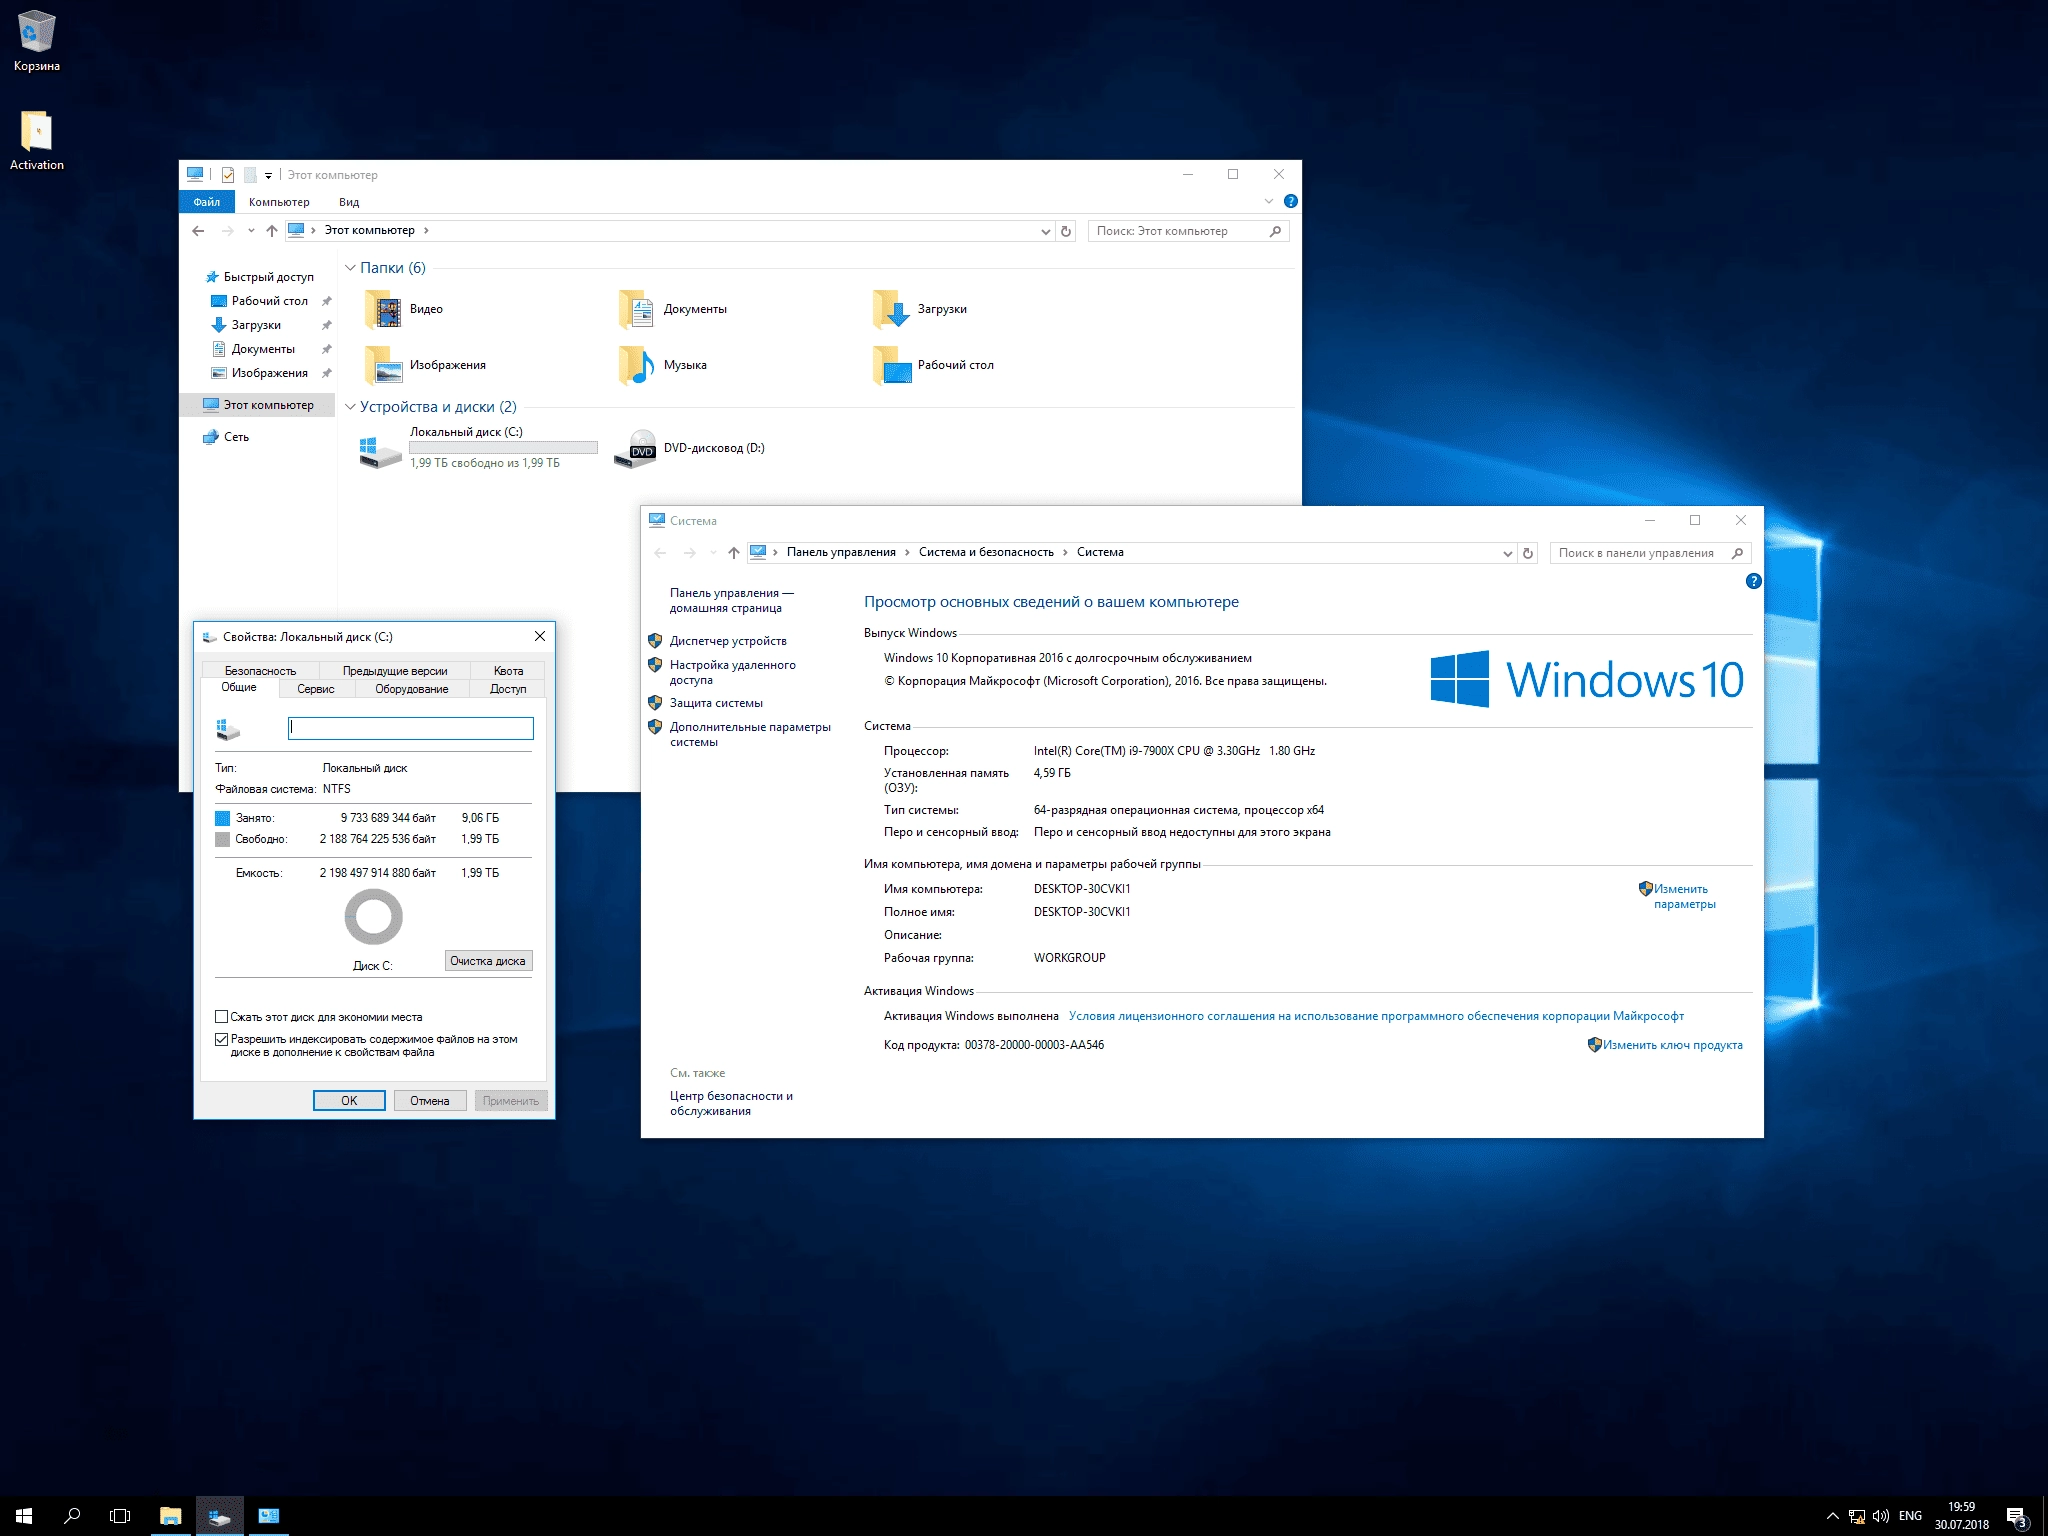Screen dimensions: 2048x1536
Task: Click the up arrow in System window
Action: [x=734, y=553]
